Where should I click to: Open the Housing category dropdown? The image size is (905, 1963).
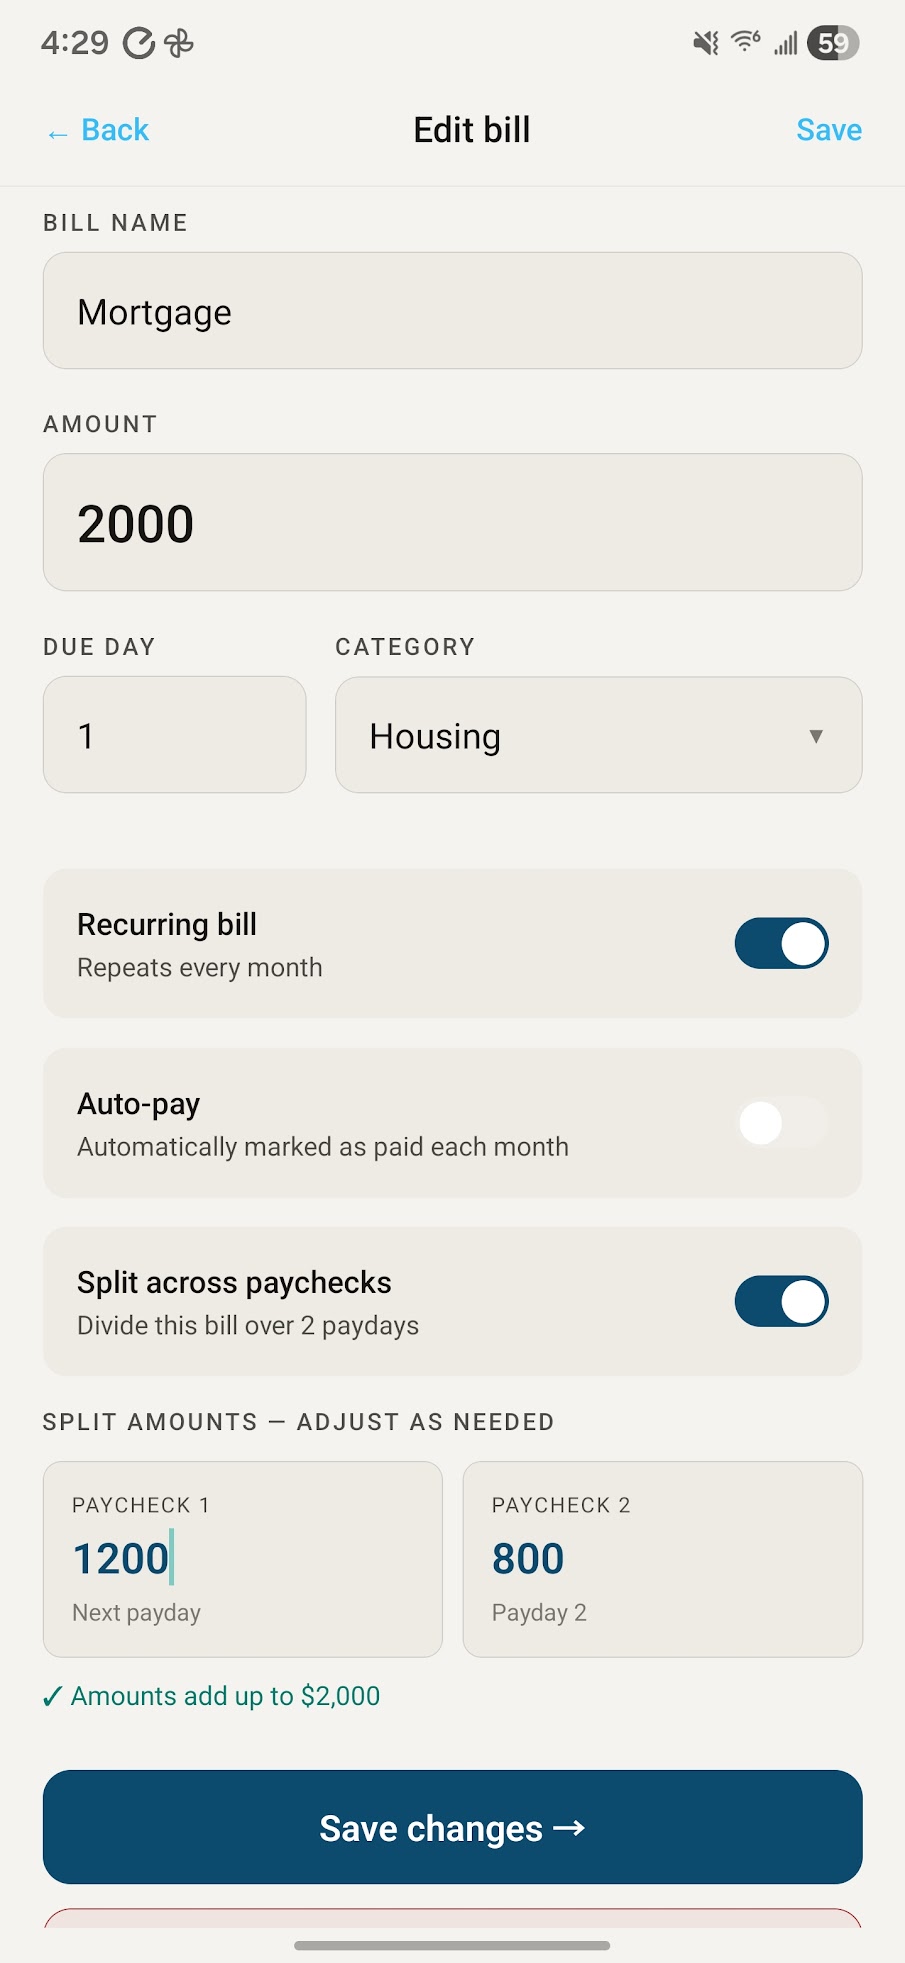(x=598, y=736)
